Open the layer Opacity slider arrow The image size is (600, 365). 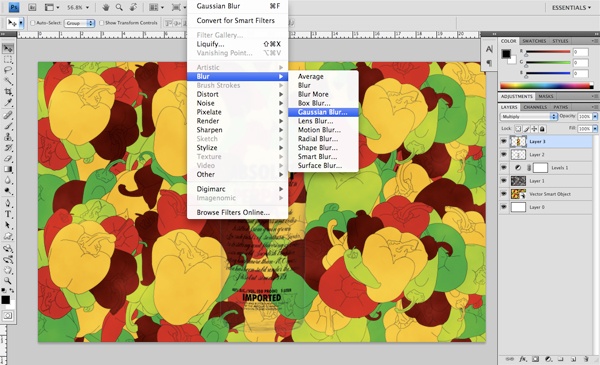click(x=595, y=116)
